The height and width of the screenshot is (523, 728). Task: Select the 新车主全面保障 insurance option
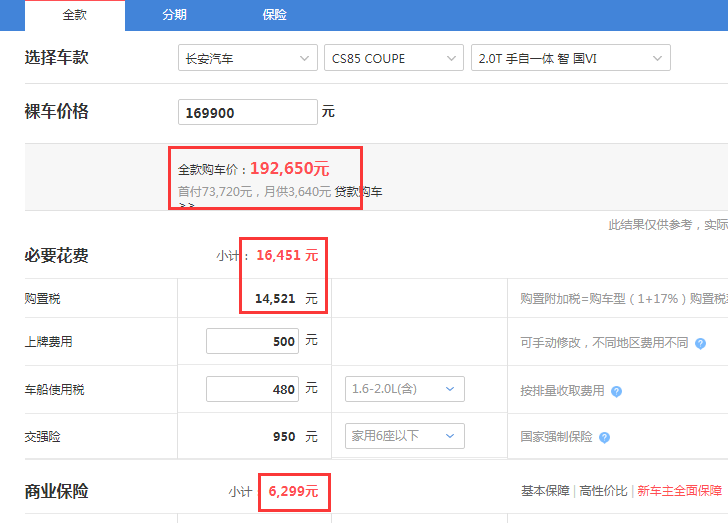tap(679, 491)
